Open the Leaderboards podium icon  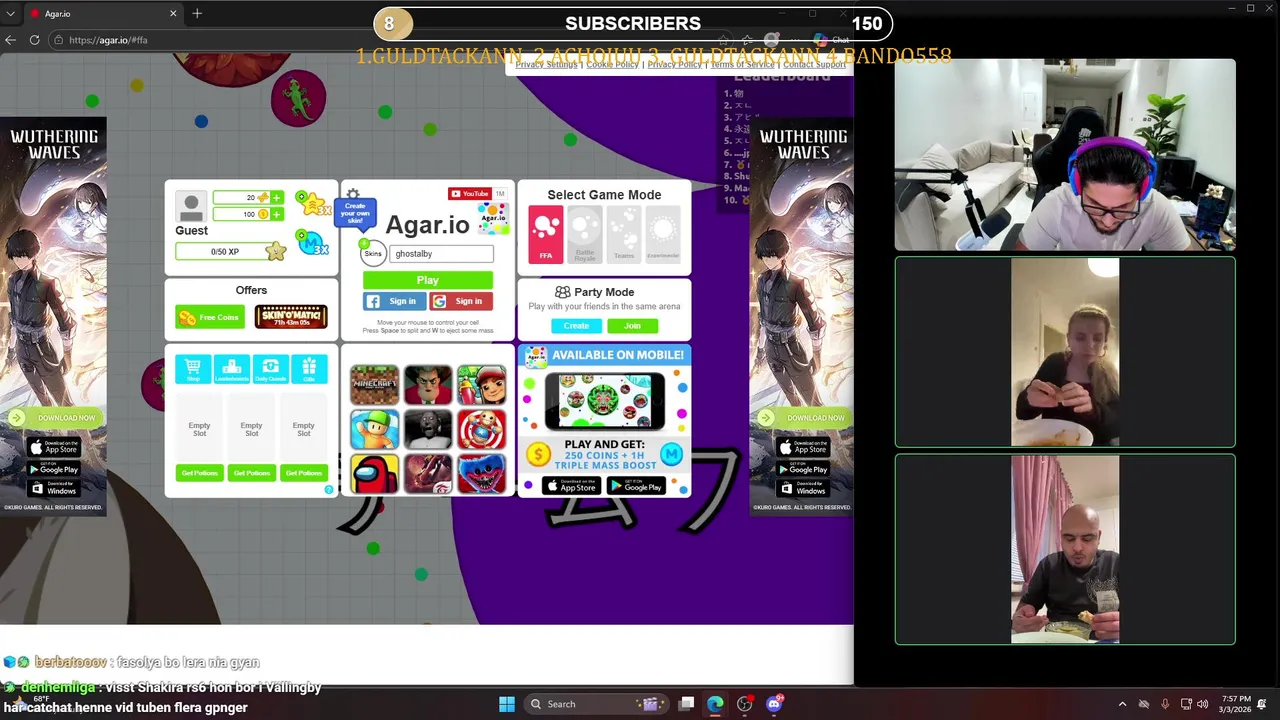click(x=232, y=369)
